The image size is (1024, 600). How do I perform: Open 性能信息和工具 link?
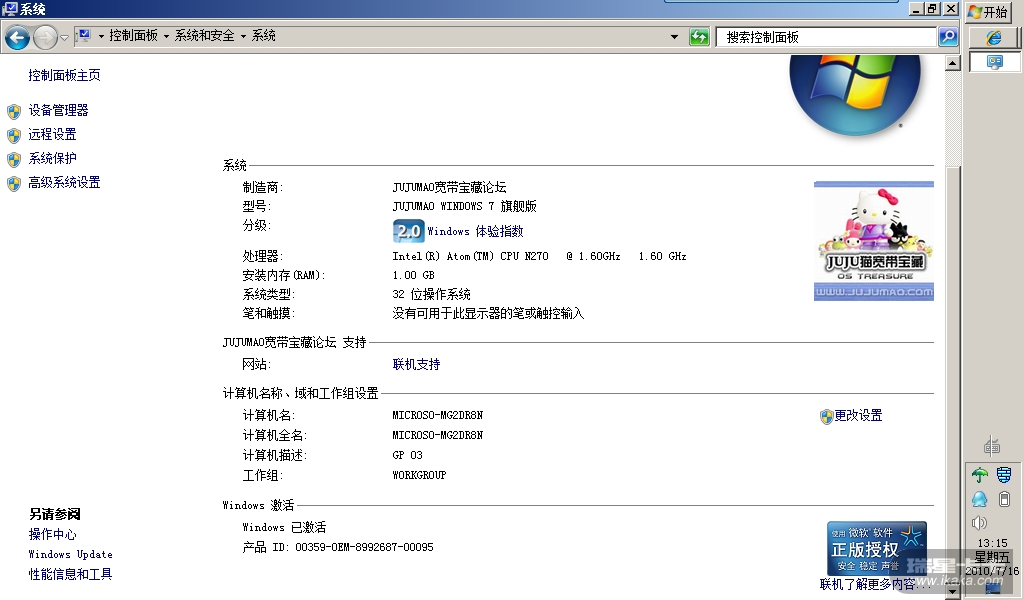(70, 574)
